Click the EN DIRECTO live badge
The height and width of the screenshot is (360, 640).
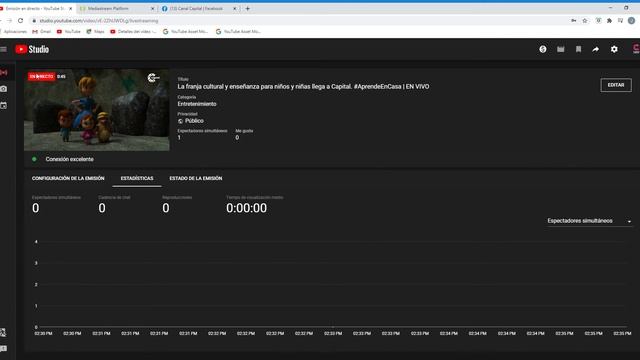pos(41,76)
